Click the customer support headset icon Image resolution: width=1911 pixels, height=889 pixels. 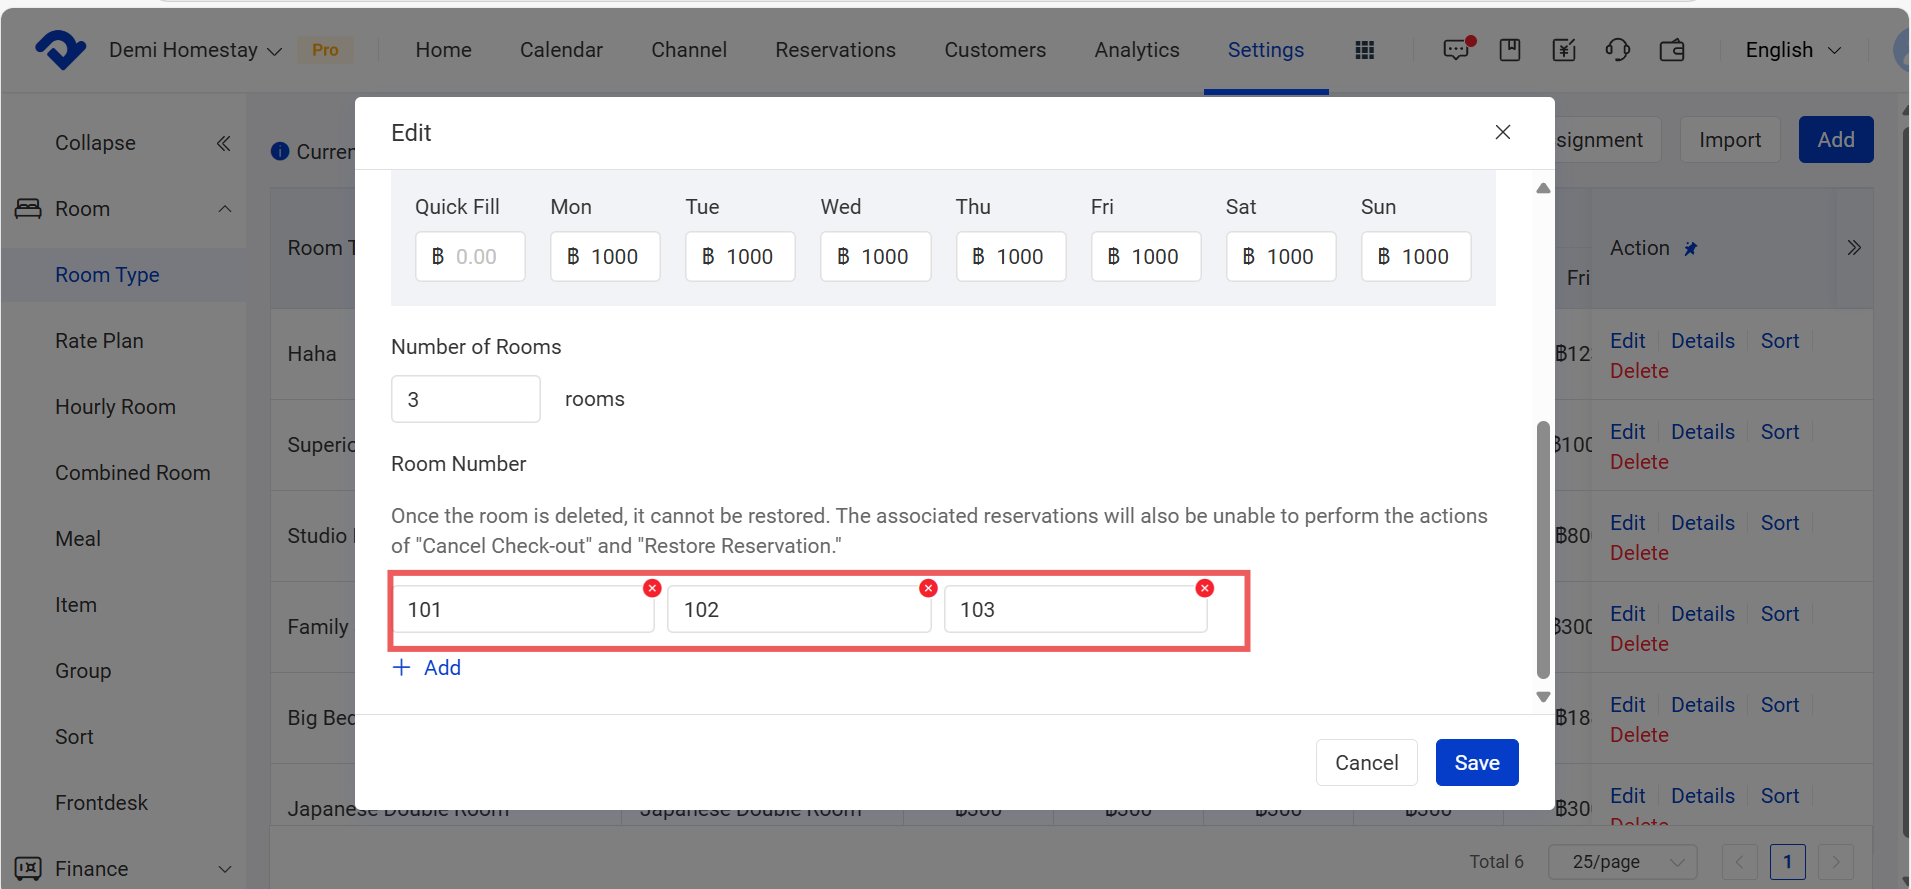tap(1617, 50)
